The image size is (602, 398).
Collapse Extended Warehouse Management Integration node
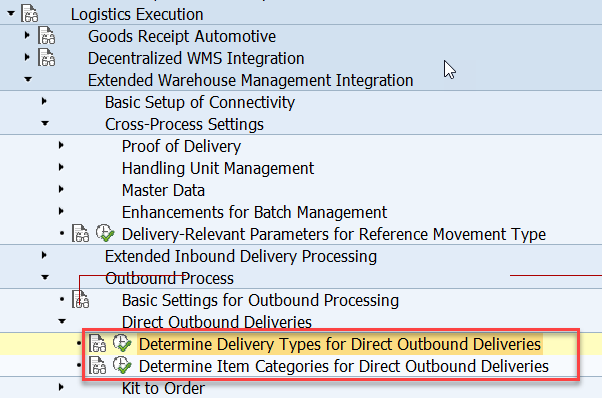[28, 79]
